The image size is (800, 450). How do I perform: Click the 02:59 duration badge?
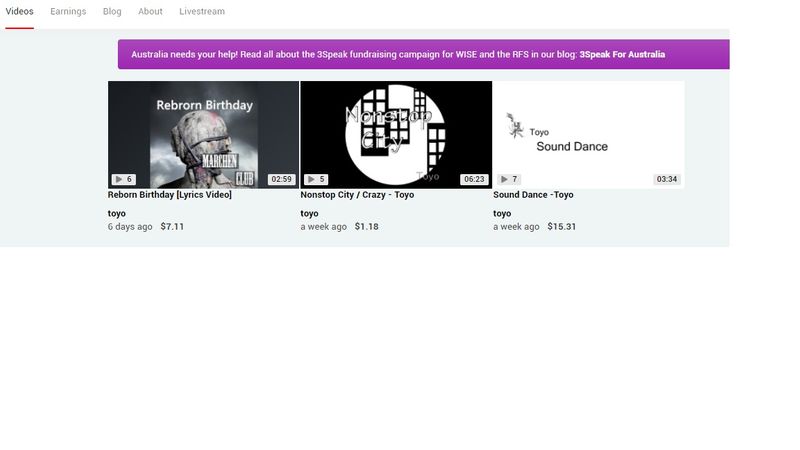pyautogui.click(x=281, y=180)
